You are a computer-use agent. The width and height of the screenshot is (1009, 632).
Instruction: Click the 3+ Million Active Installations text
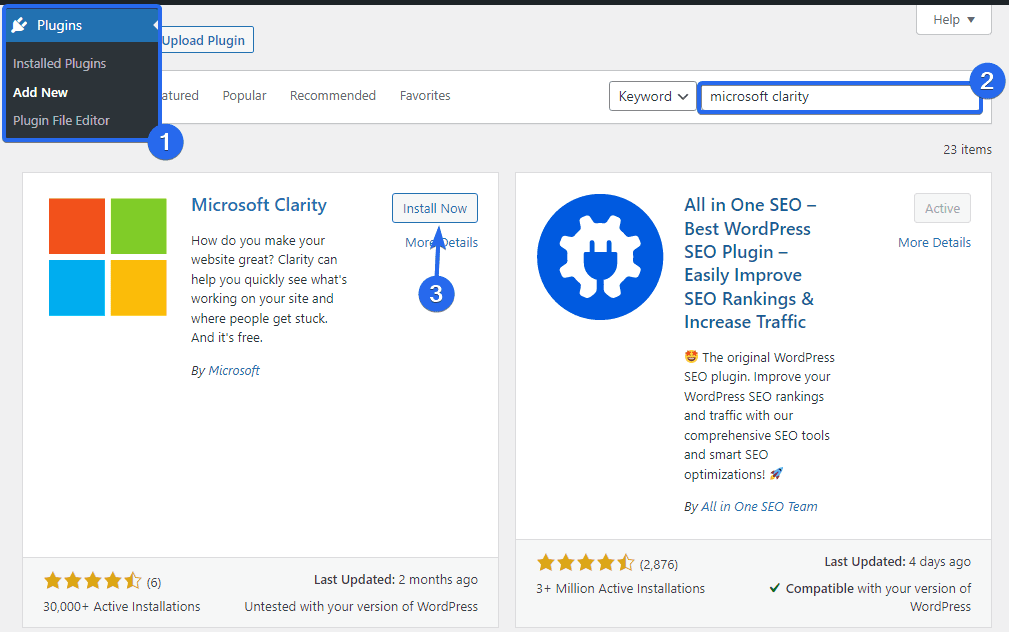pyautogui.click(x=620, y=588)
